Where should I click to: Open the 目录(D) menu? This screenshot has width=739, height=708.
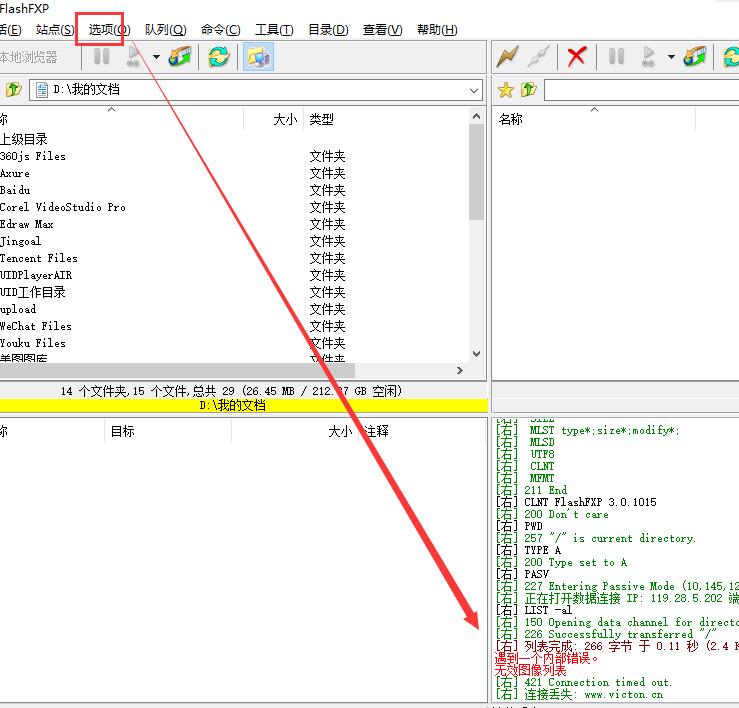[328, 30]
